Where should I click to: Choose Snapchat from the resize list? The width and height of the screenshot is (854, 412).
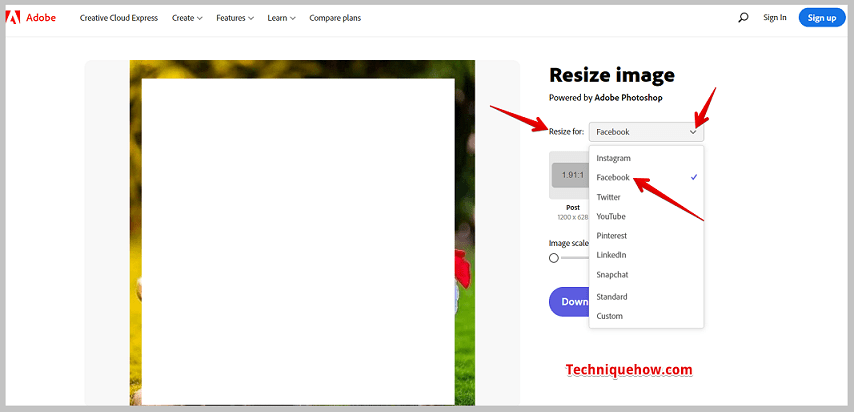[x=646, y=274]
